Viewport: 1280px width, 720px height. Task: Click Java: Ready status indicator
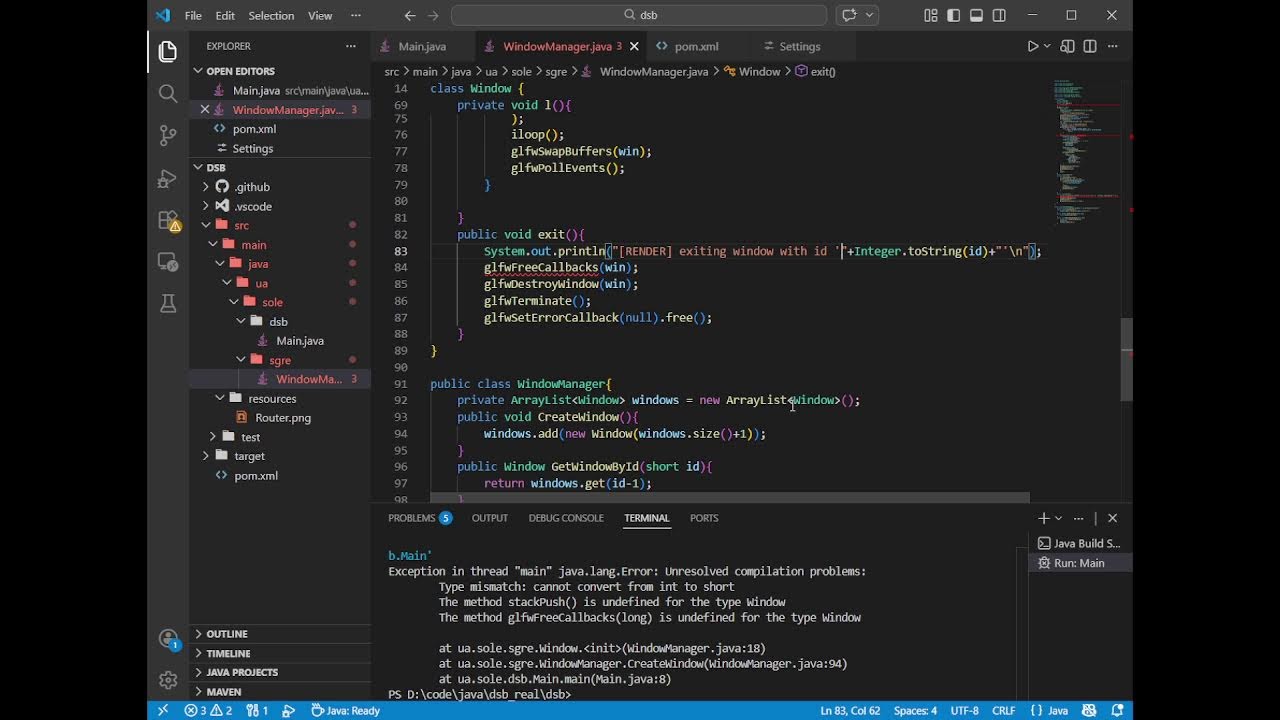[345, 710]
